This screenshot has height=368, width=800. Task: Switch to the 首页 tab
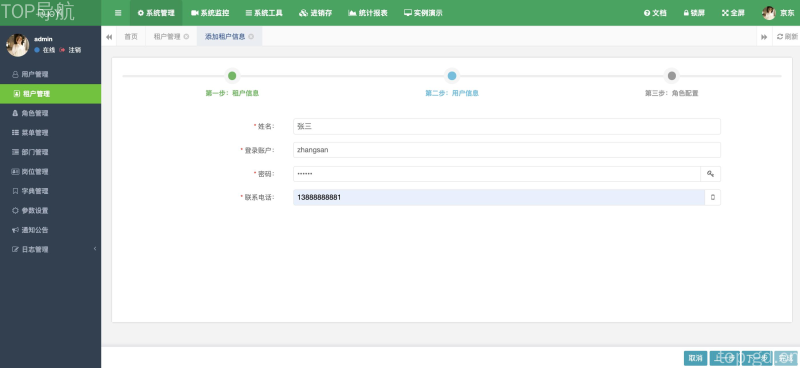[x=131, y=37]
